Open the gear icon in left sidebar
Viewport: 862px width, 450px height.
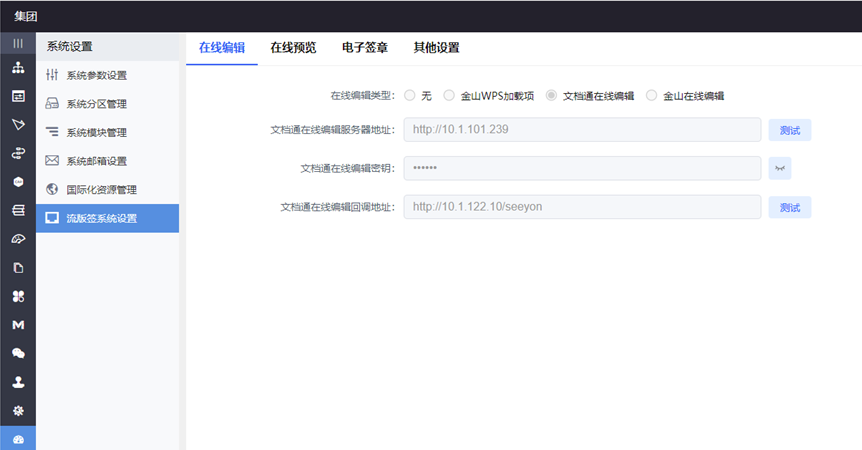point(17,411)
